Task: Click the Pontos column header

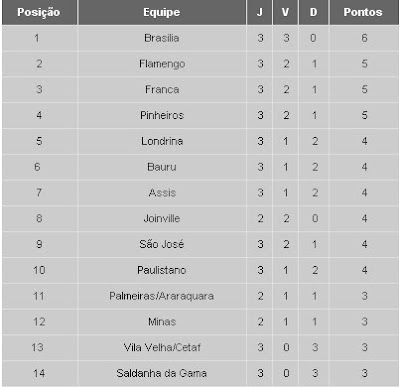Action: click(363, 12)
